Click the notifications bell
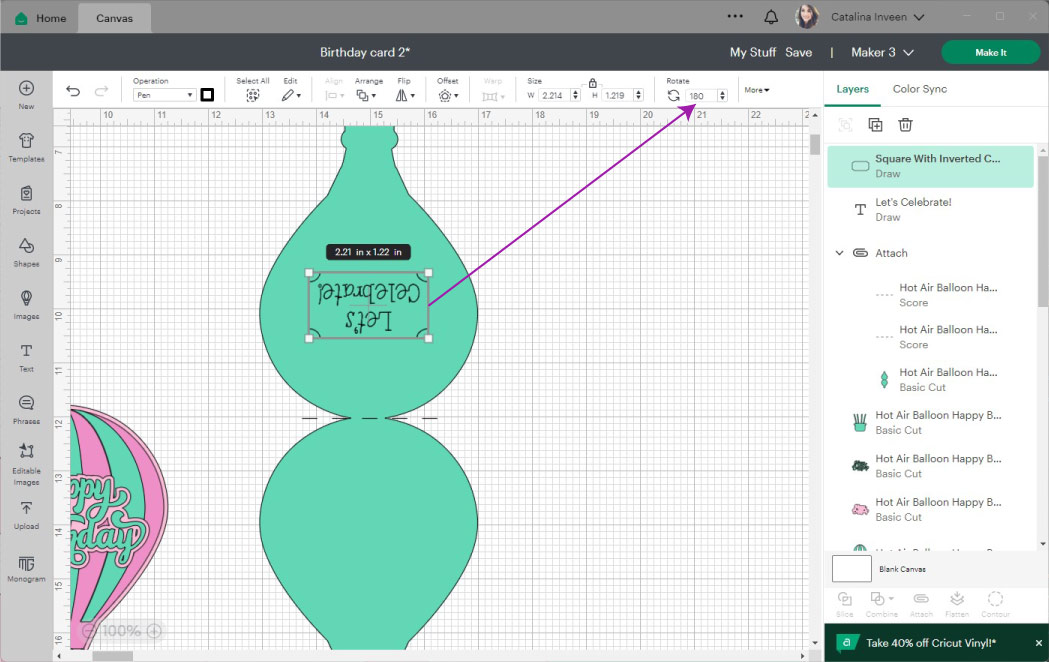Screen dimensions: 1049x662 coord(771,17)
